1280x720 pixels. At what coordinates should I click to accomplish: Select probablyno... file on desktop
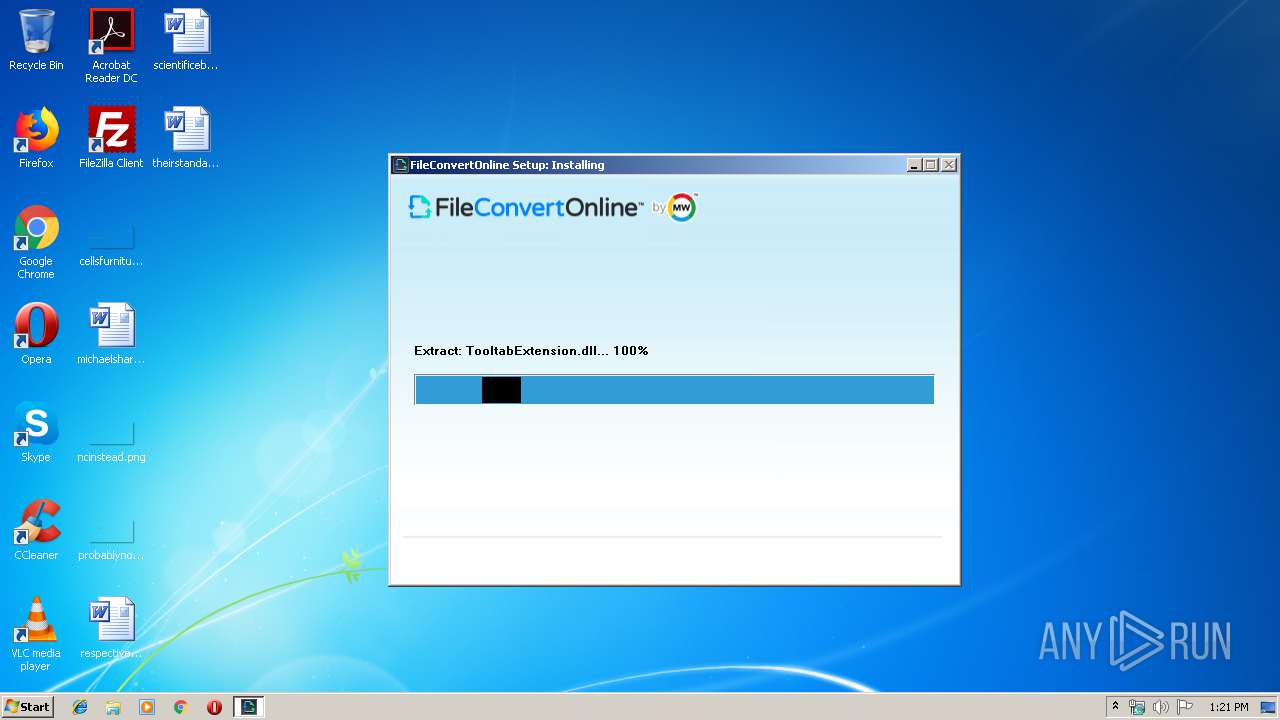(x=111, y=540)
